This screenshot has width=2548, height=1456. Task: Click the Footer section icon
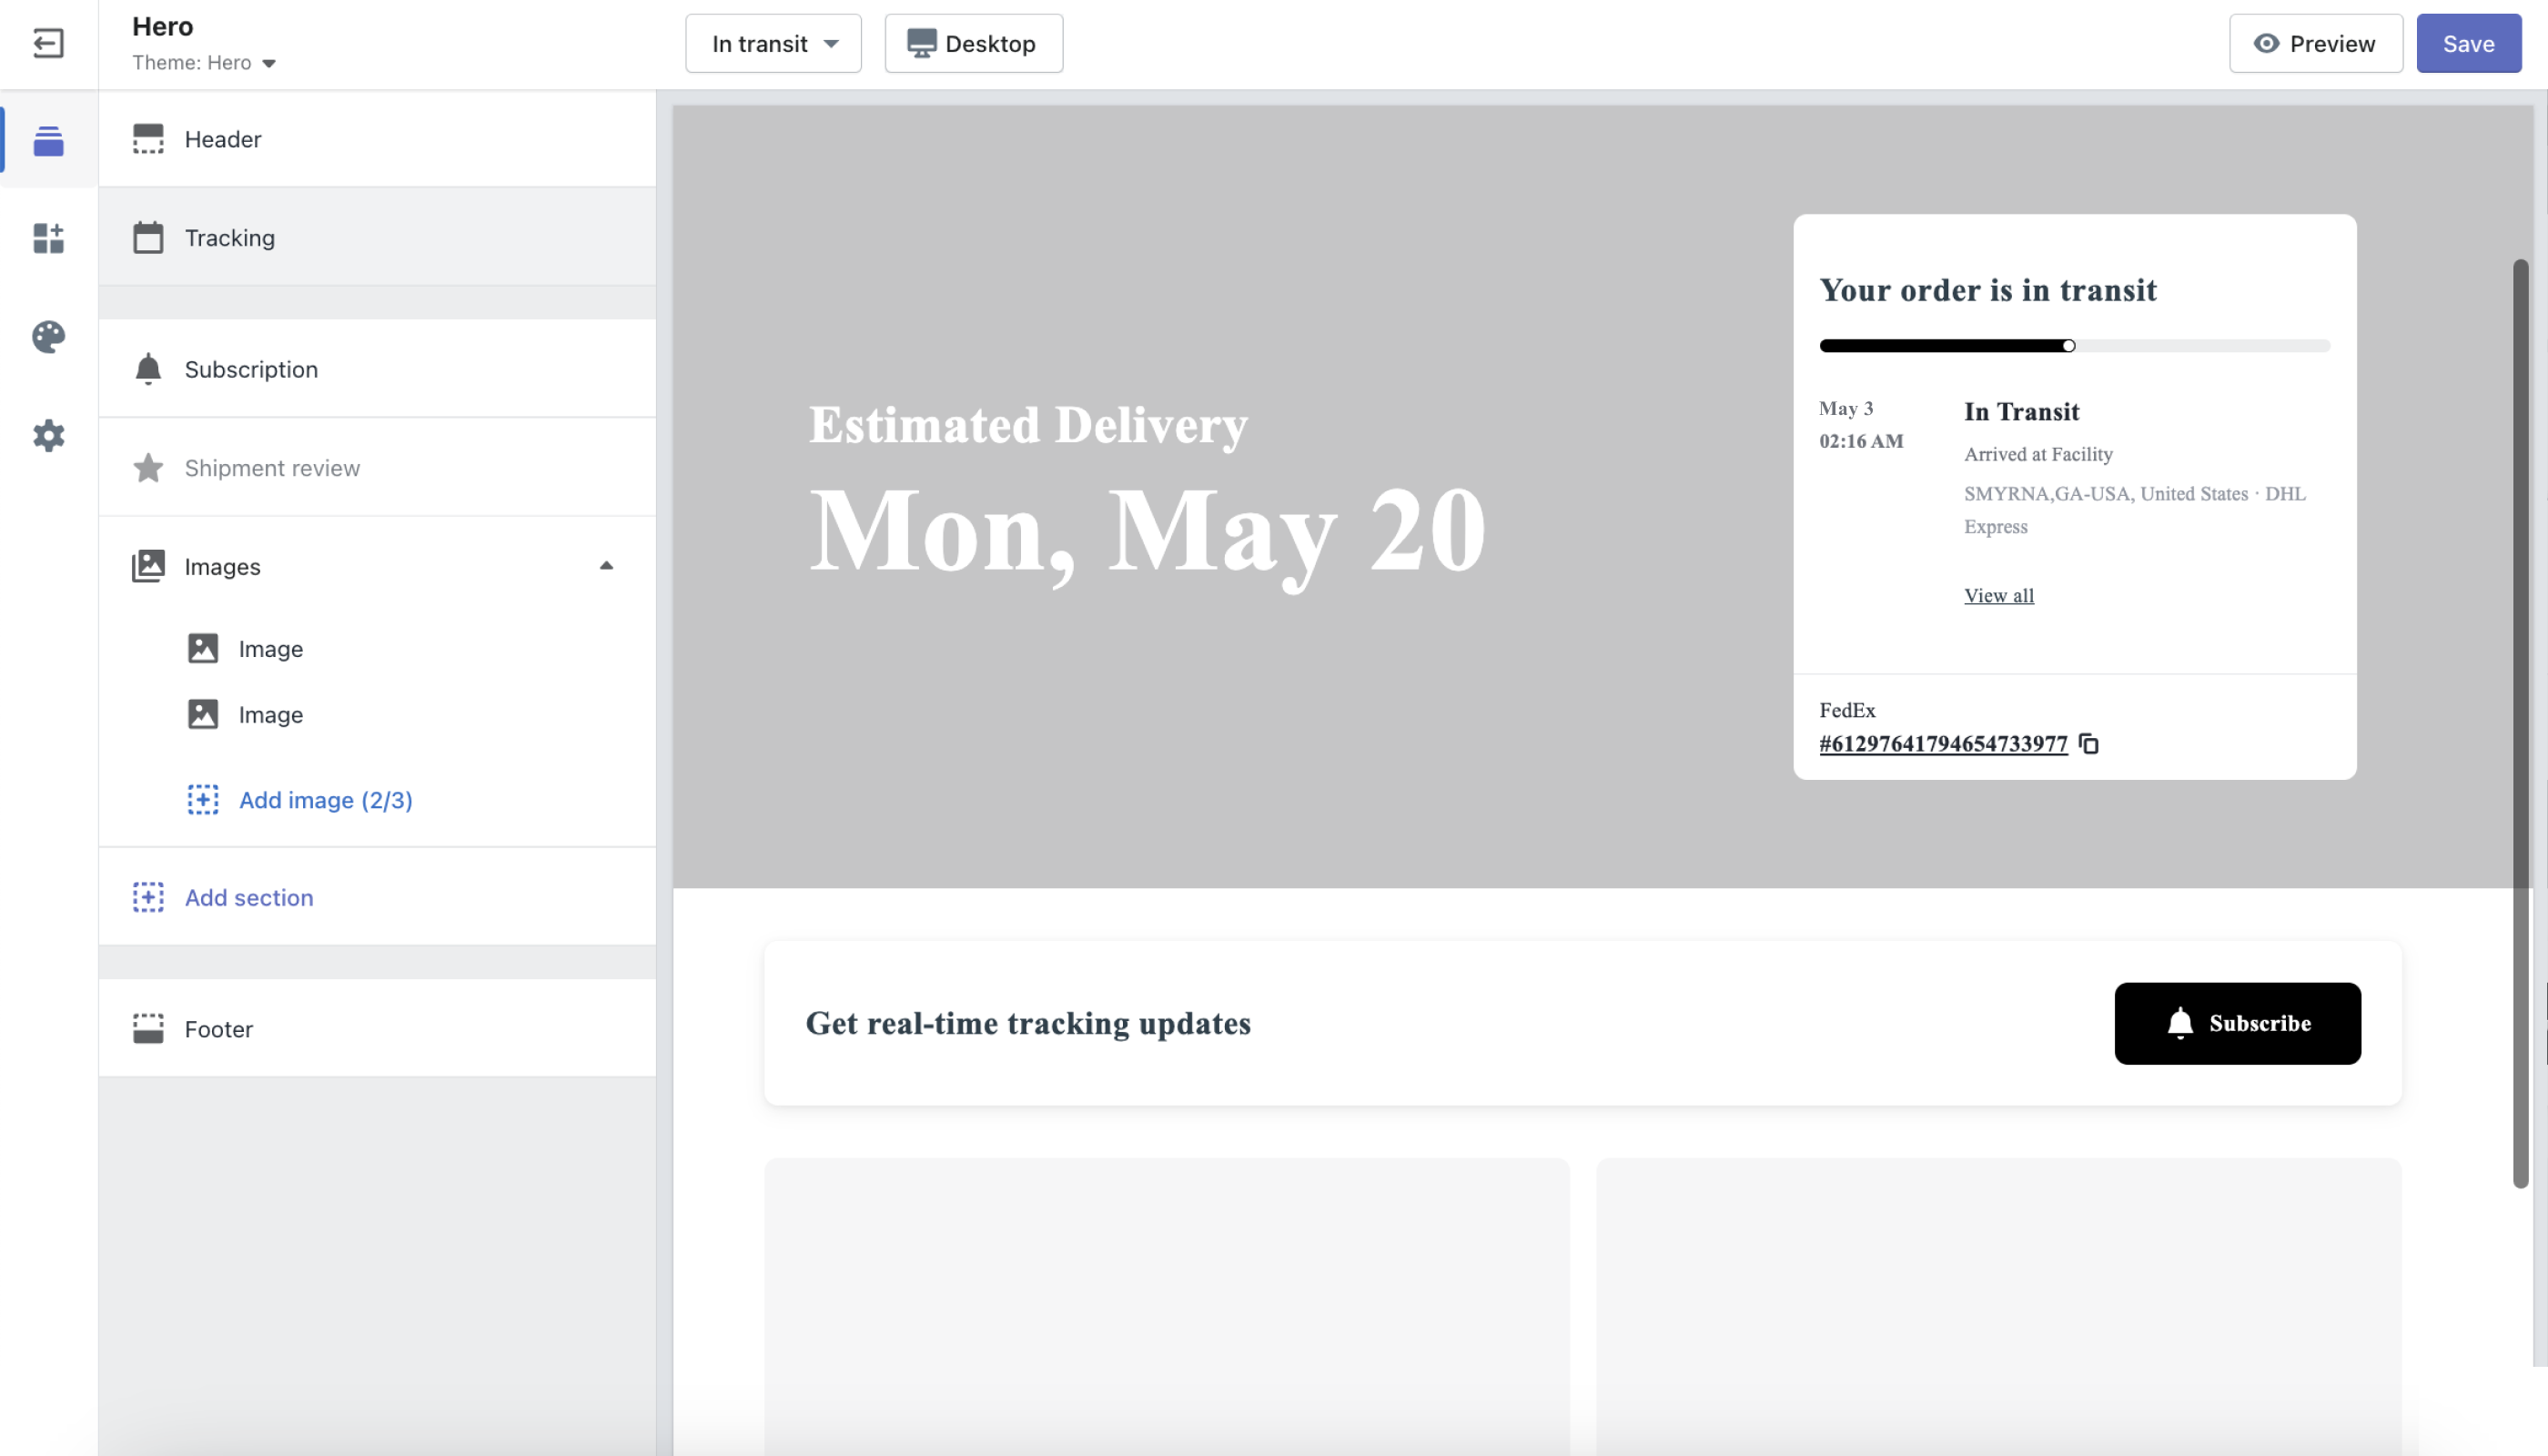click(148, 1029)
